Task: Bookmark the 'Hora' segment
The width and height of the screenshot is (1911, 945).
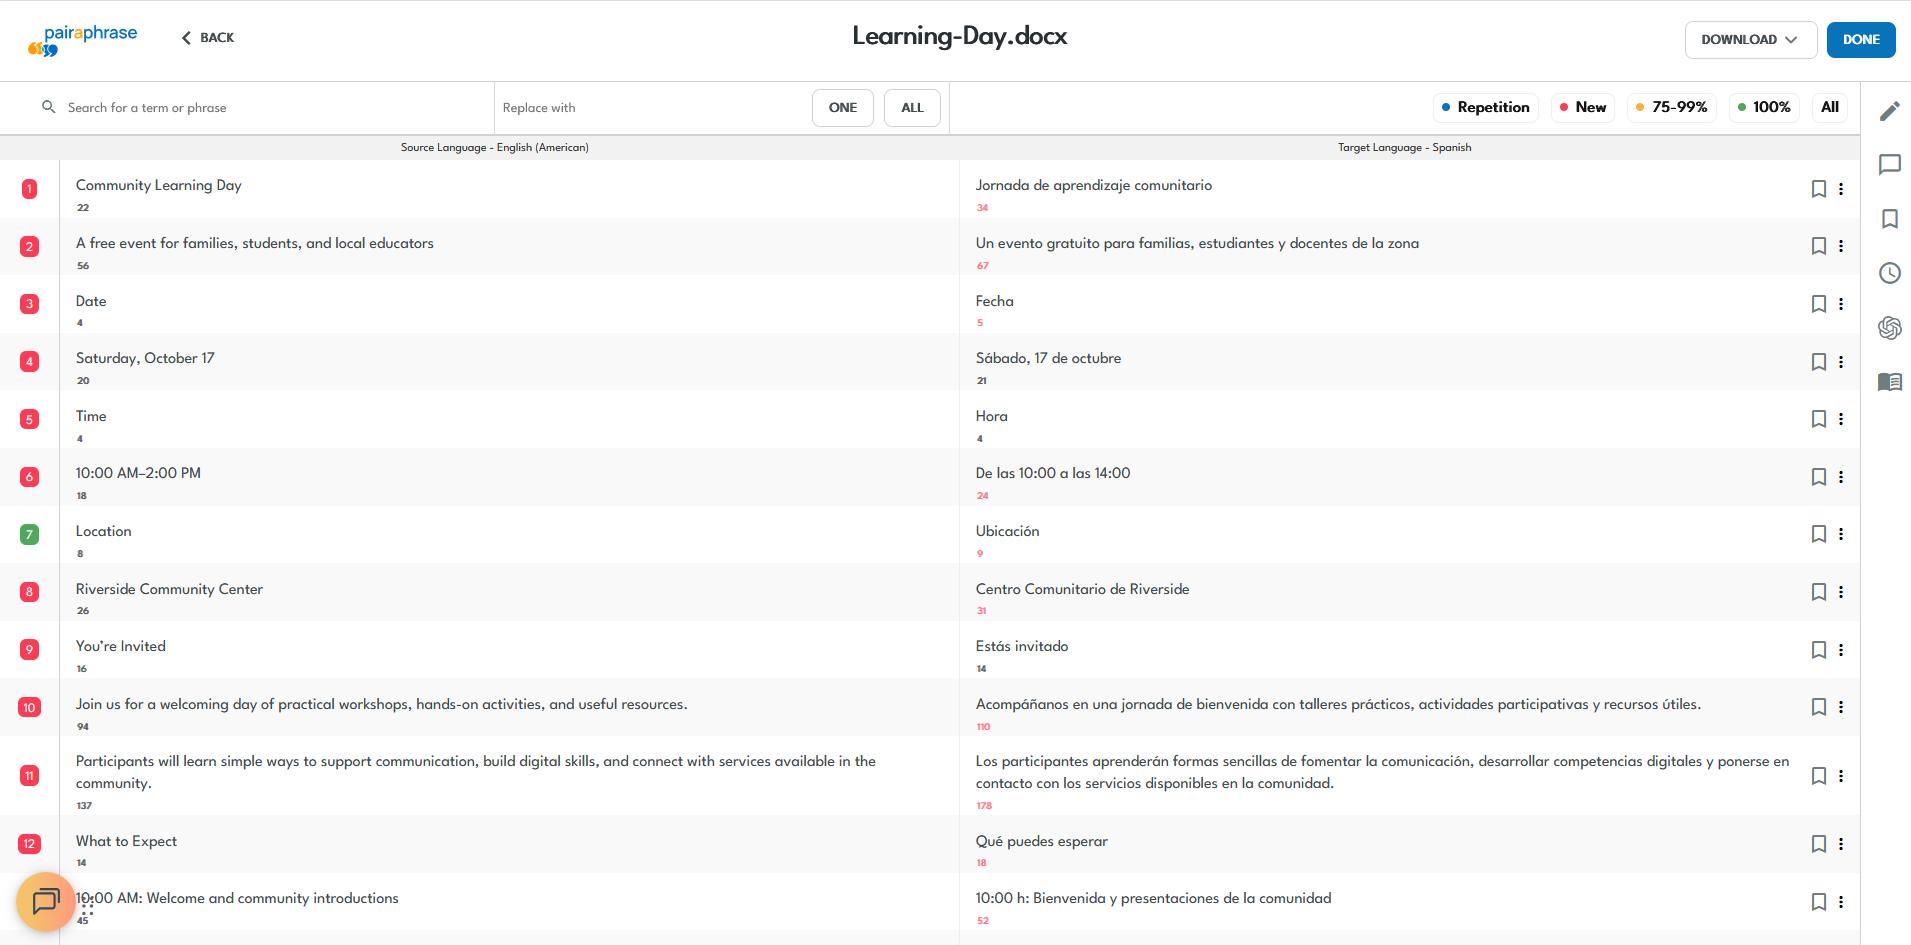Action: pos(1819,419)
